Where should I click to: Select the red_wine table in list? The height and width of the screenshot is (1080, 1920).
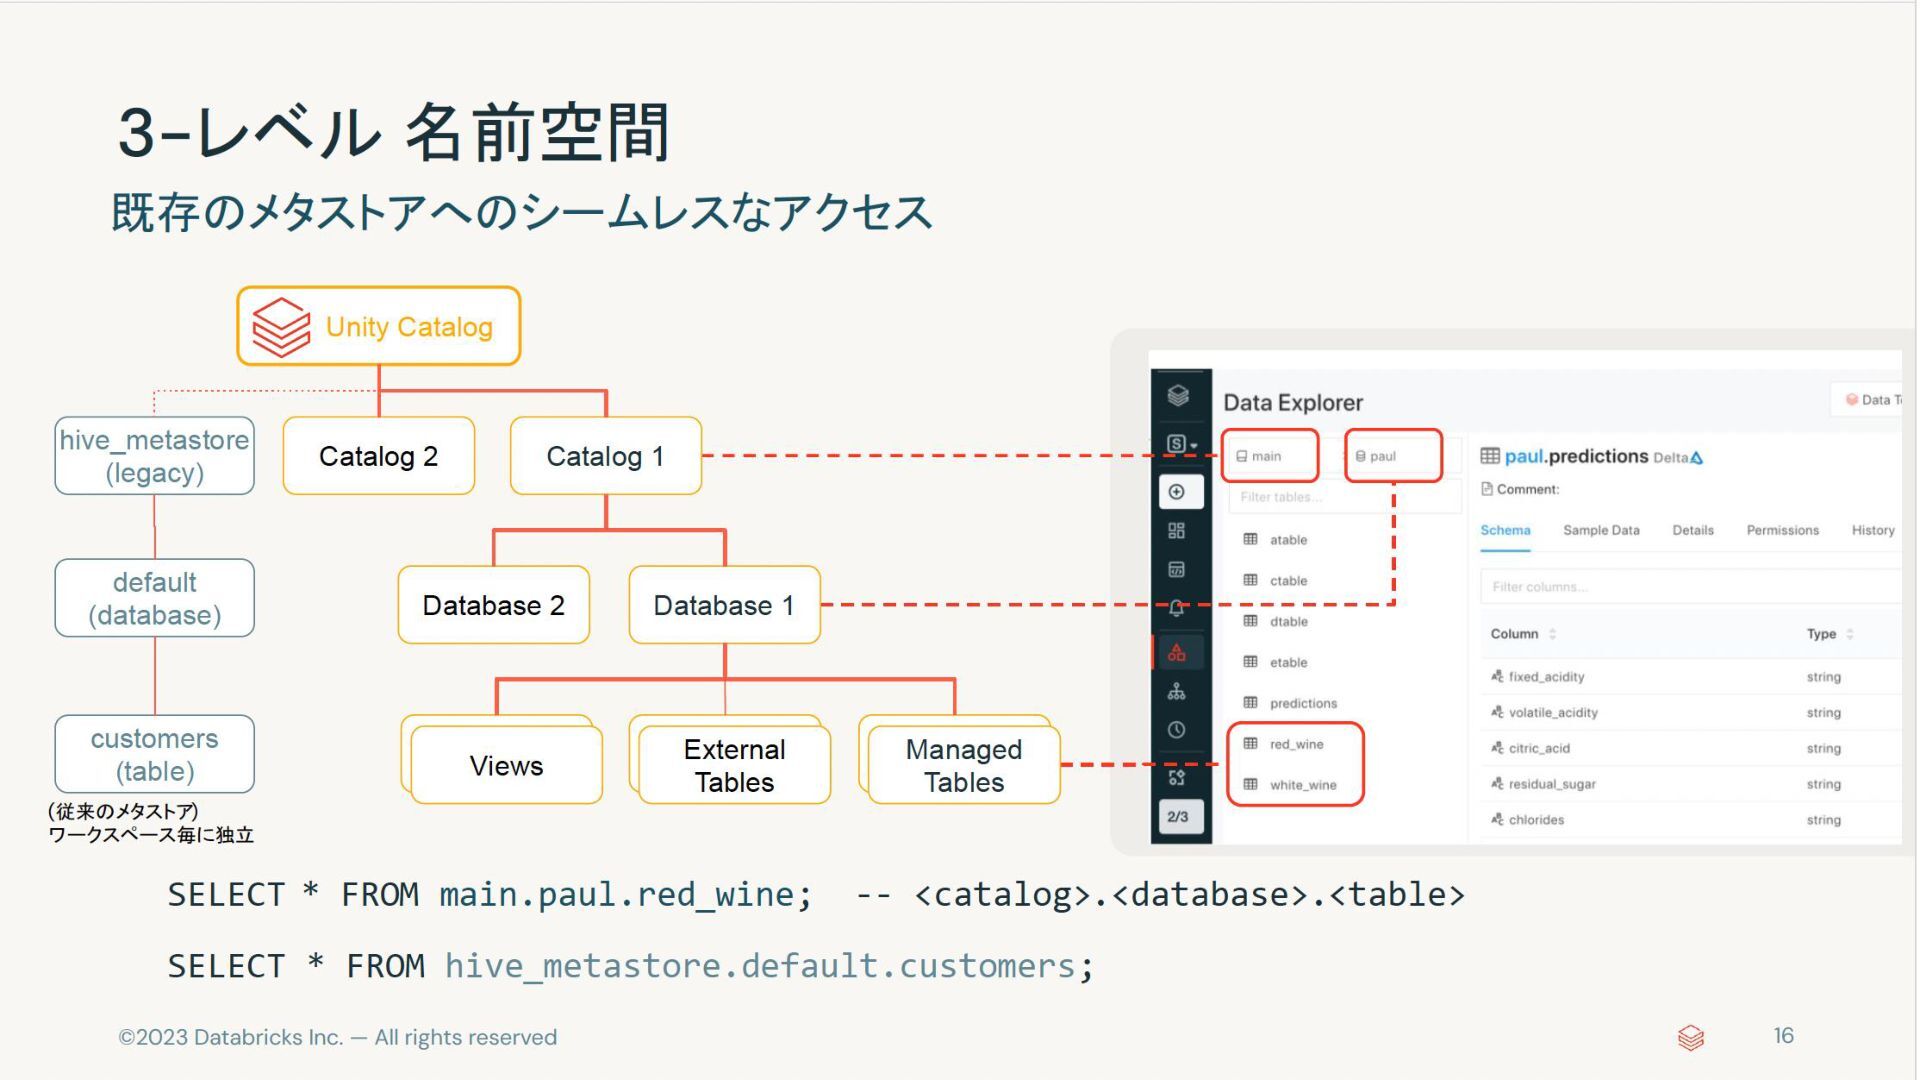coord(1296,744)
